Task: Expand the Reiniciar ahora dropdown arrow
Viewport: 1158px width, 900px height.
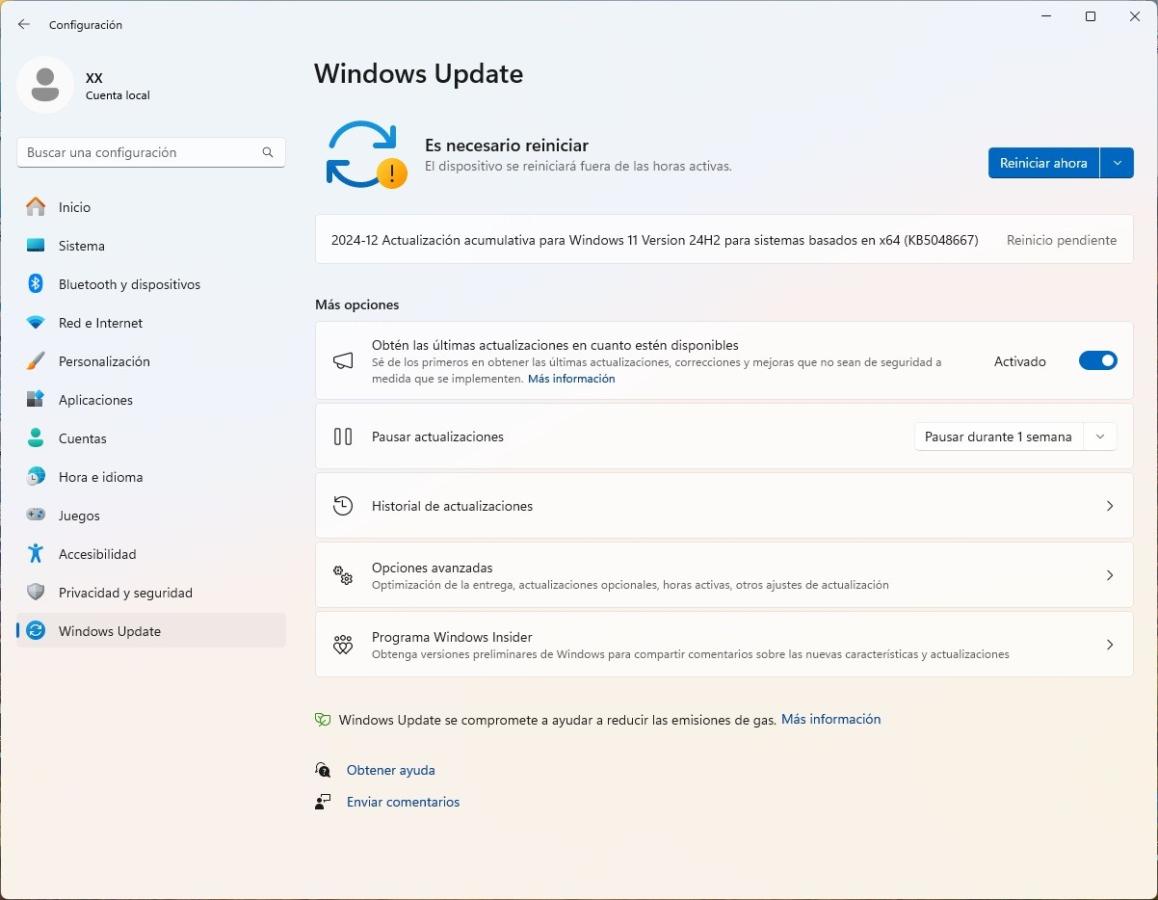Action: pyautogui.click(x=1117, y=163)
